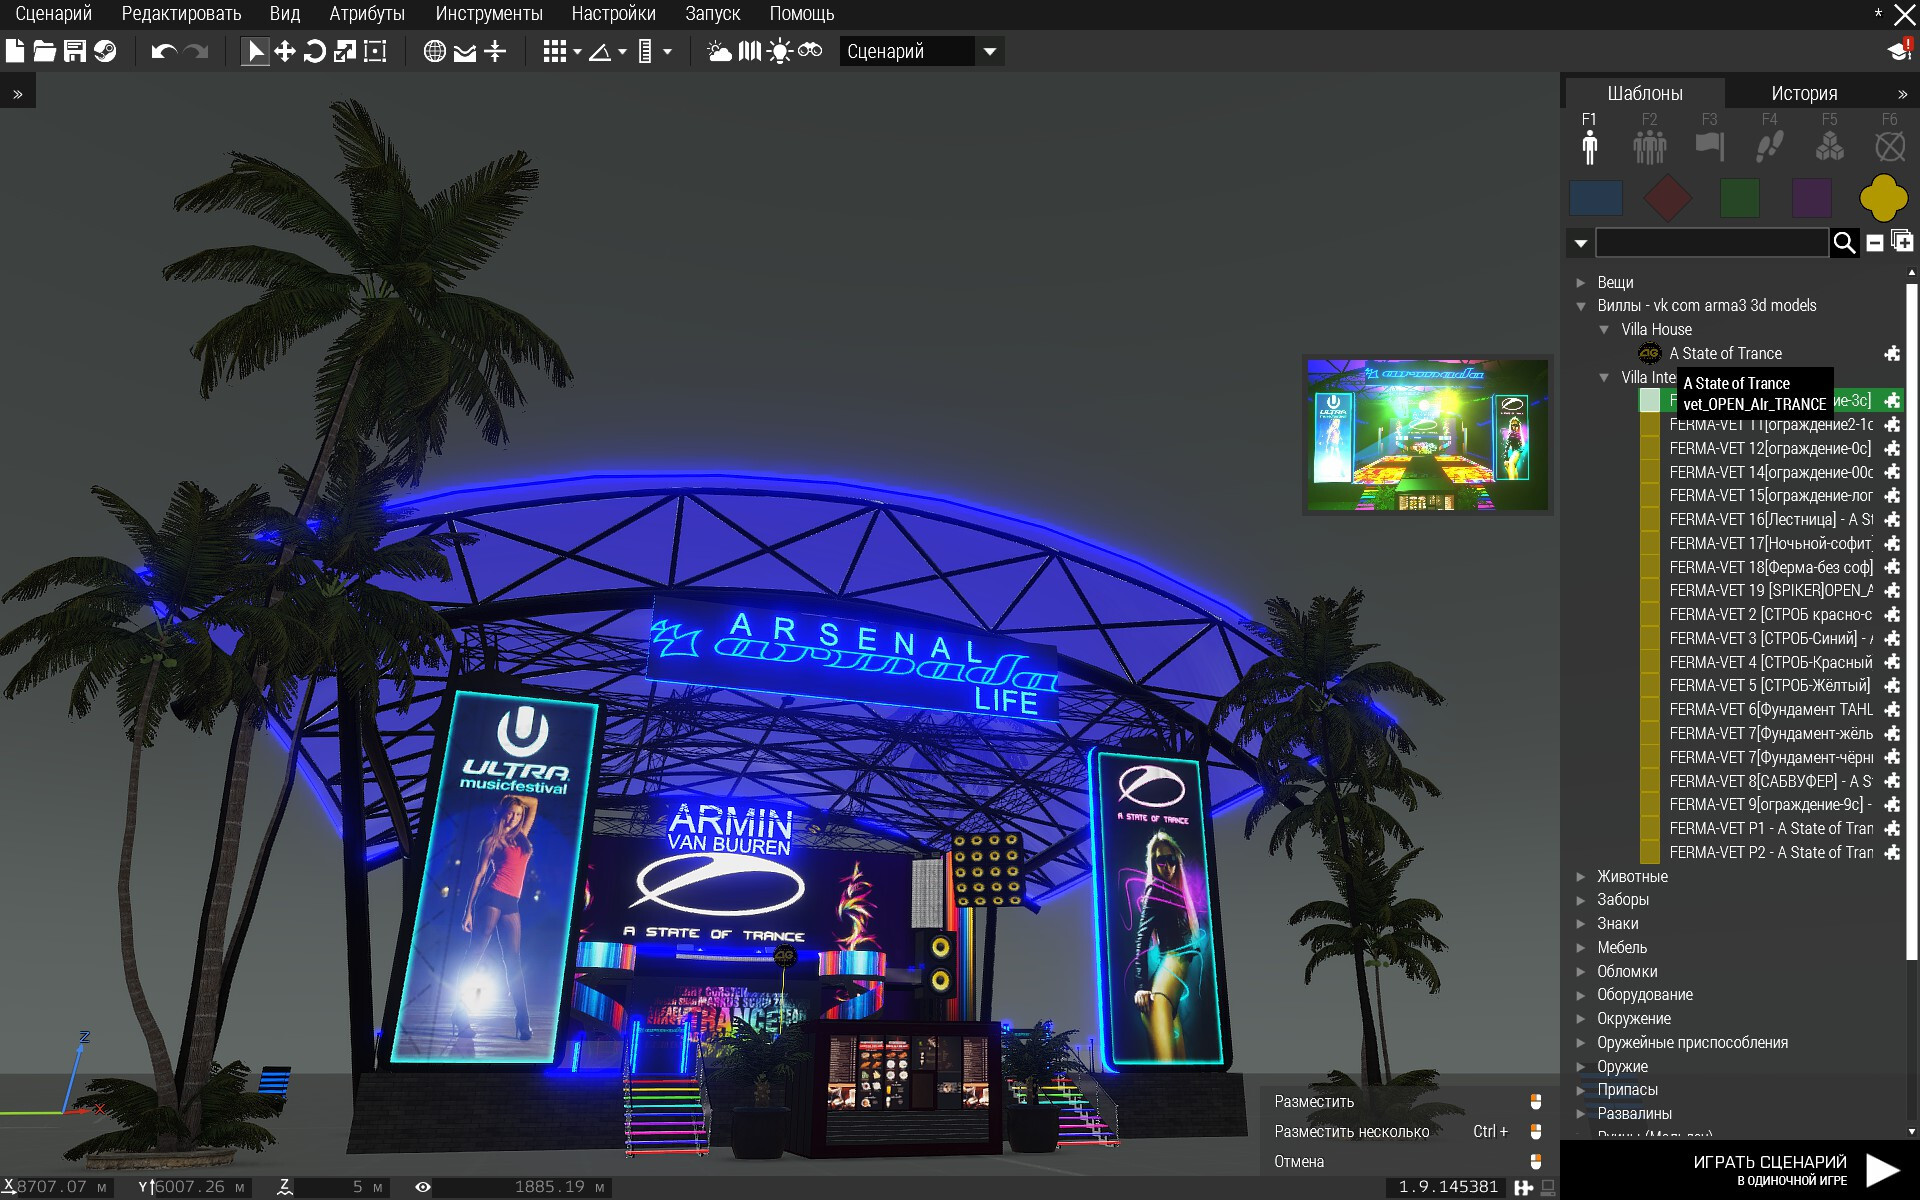Switch to the История tab
Screen dimensions: 1920x1200
click(x=1803, y=93)
